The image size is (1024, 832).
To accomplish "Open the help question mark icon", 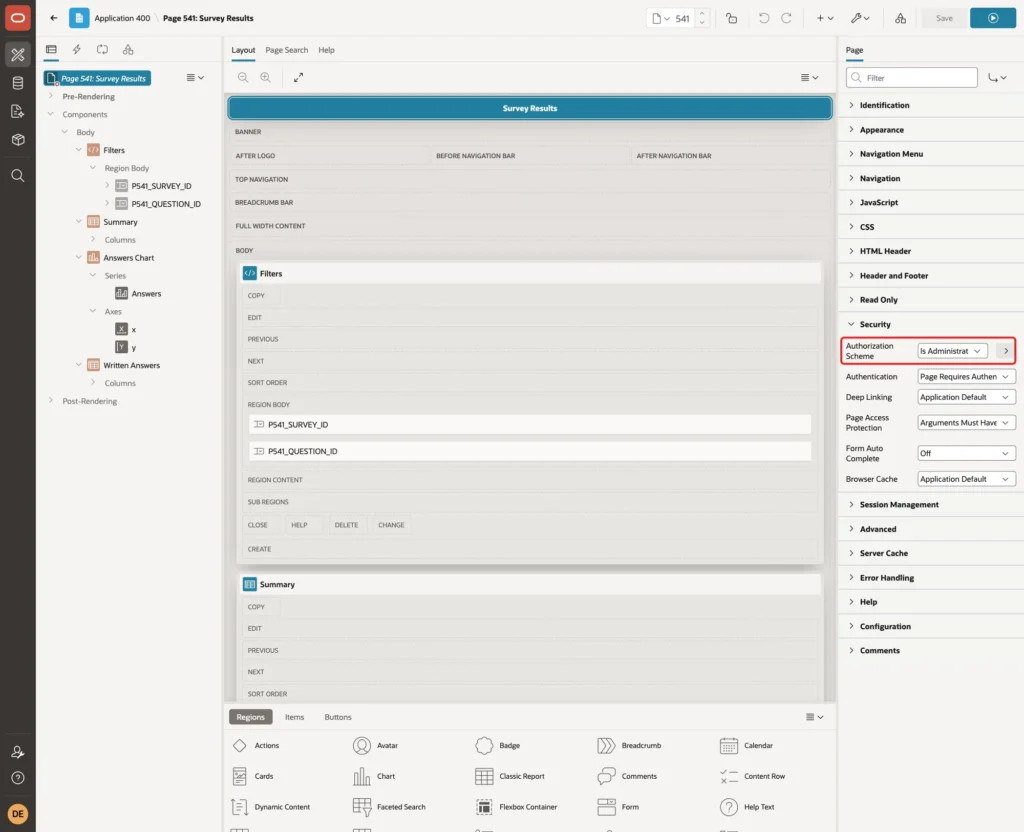I will point(18,778).
